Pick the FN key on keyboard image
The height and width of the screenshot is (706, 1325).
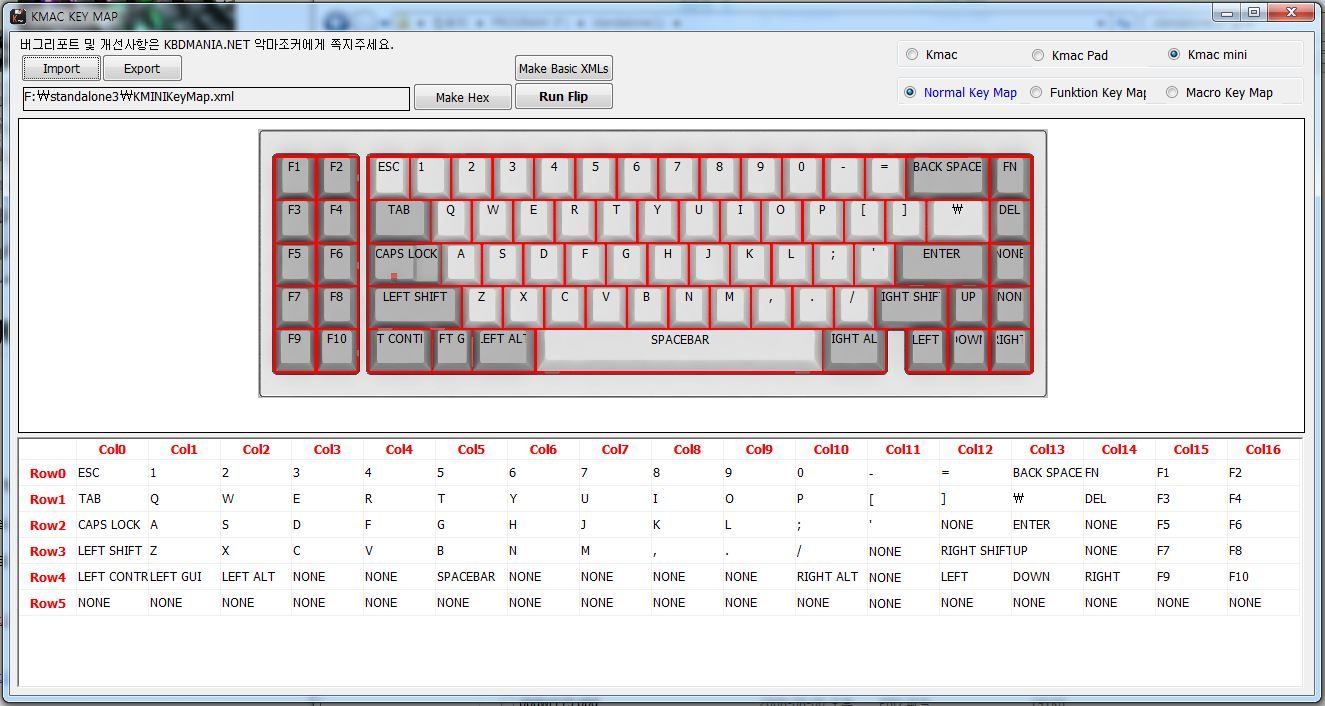point(1010,177)
